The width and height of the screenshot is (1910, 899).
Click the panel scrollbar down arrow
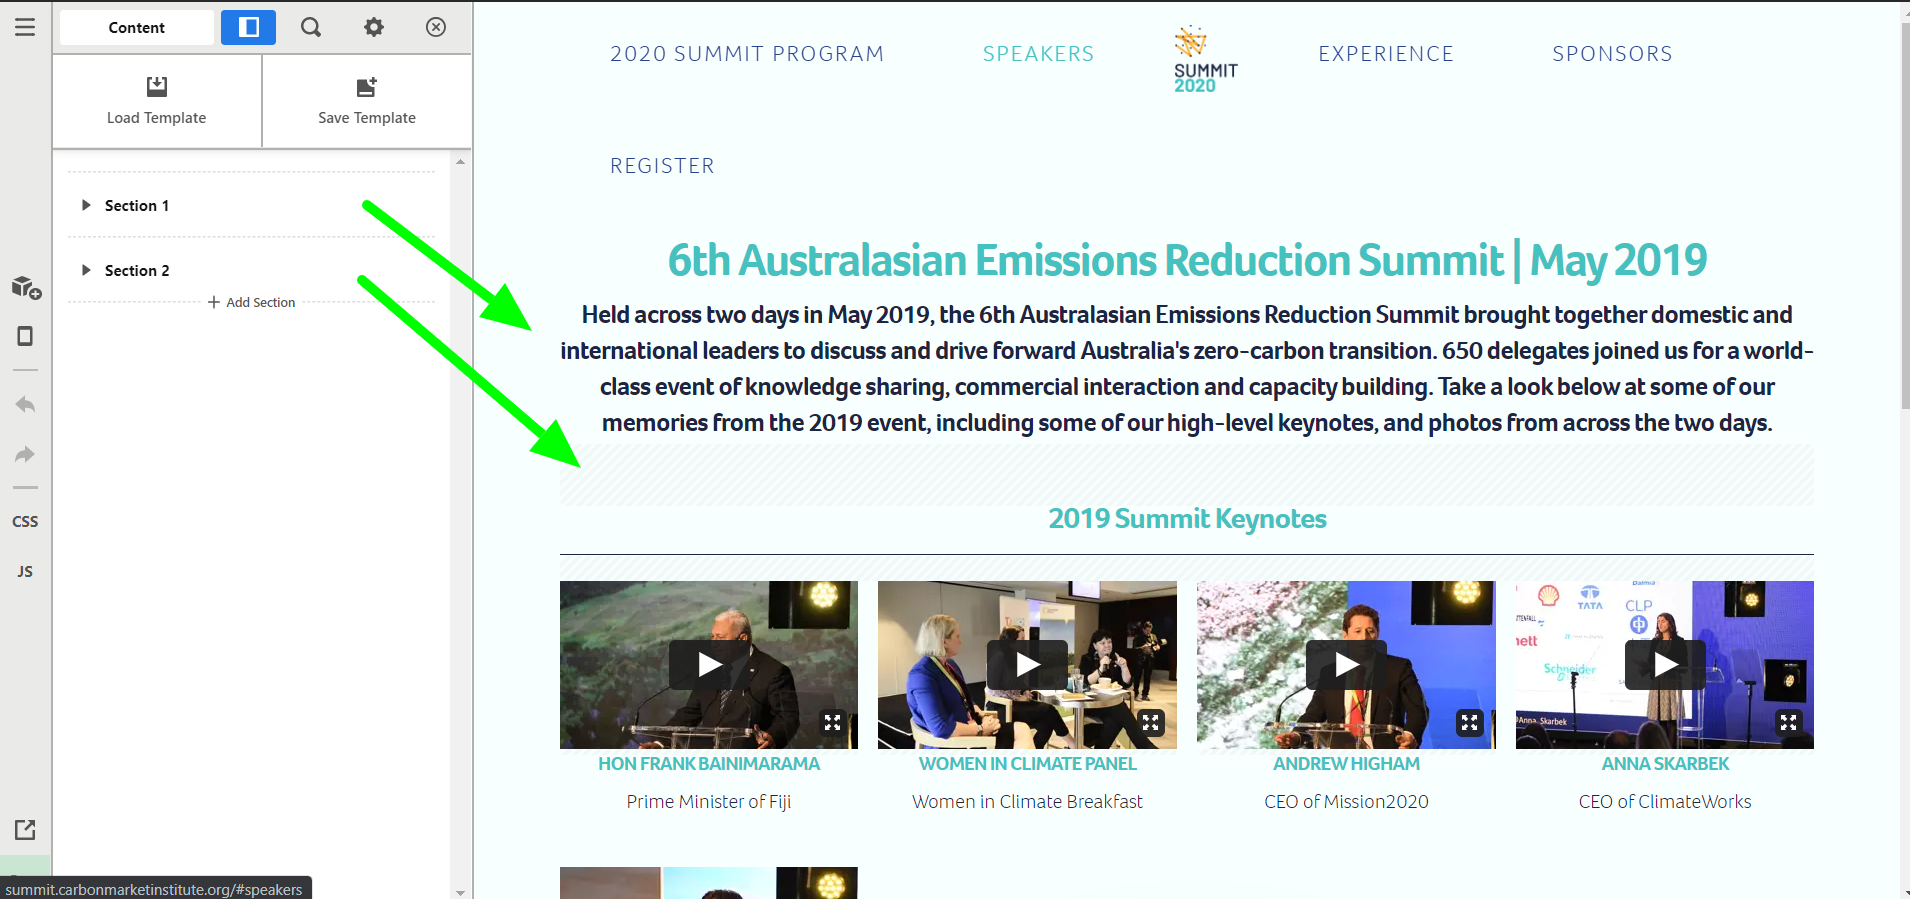click(460, 892)
